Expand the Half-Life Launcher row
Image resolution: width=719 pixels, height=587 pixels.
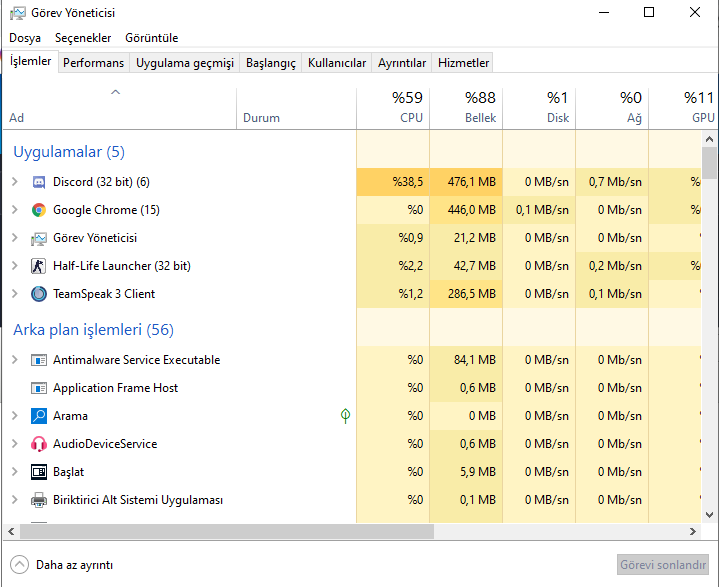tap(15, 266)
